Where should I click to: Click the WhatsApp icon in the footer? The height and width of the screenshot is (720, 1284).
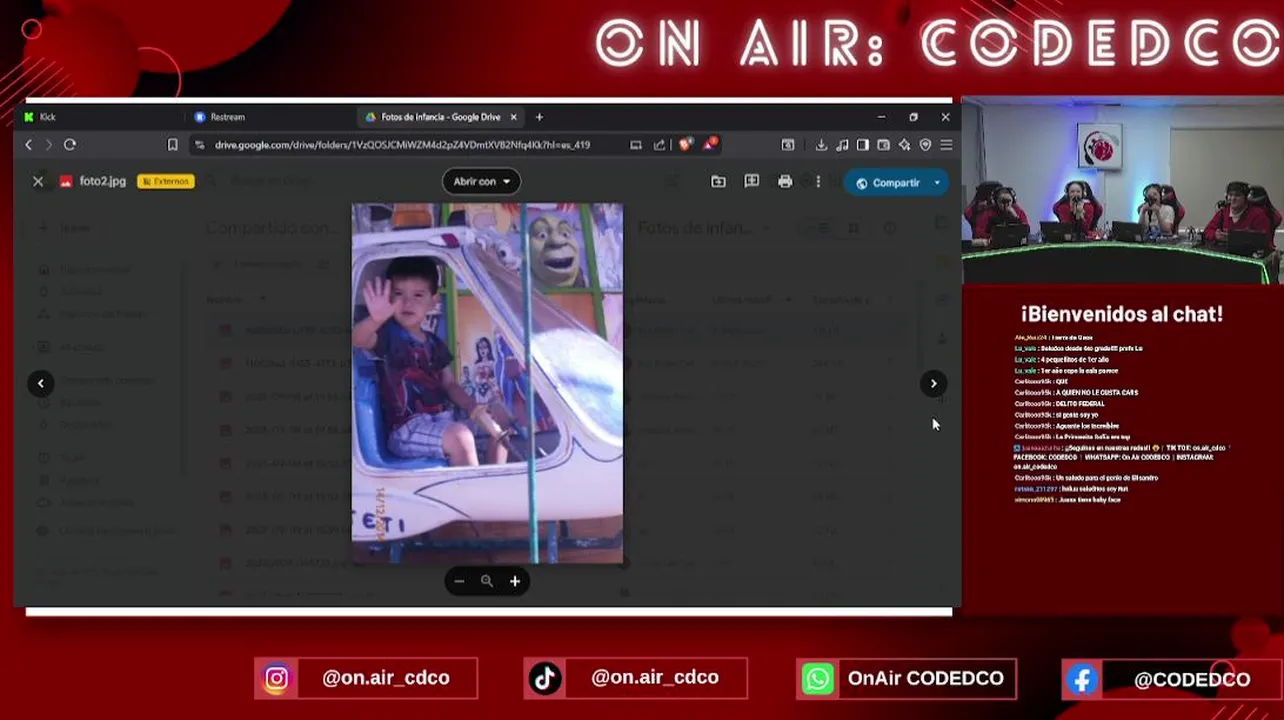817,679
